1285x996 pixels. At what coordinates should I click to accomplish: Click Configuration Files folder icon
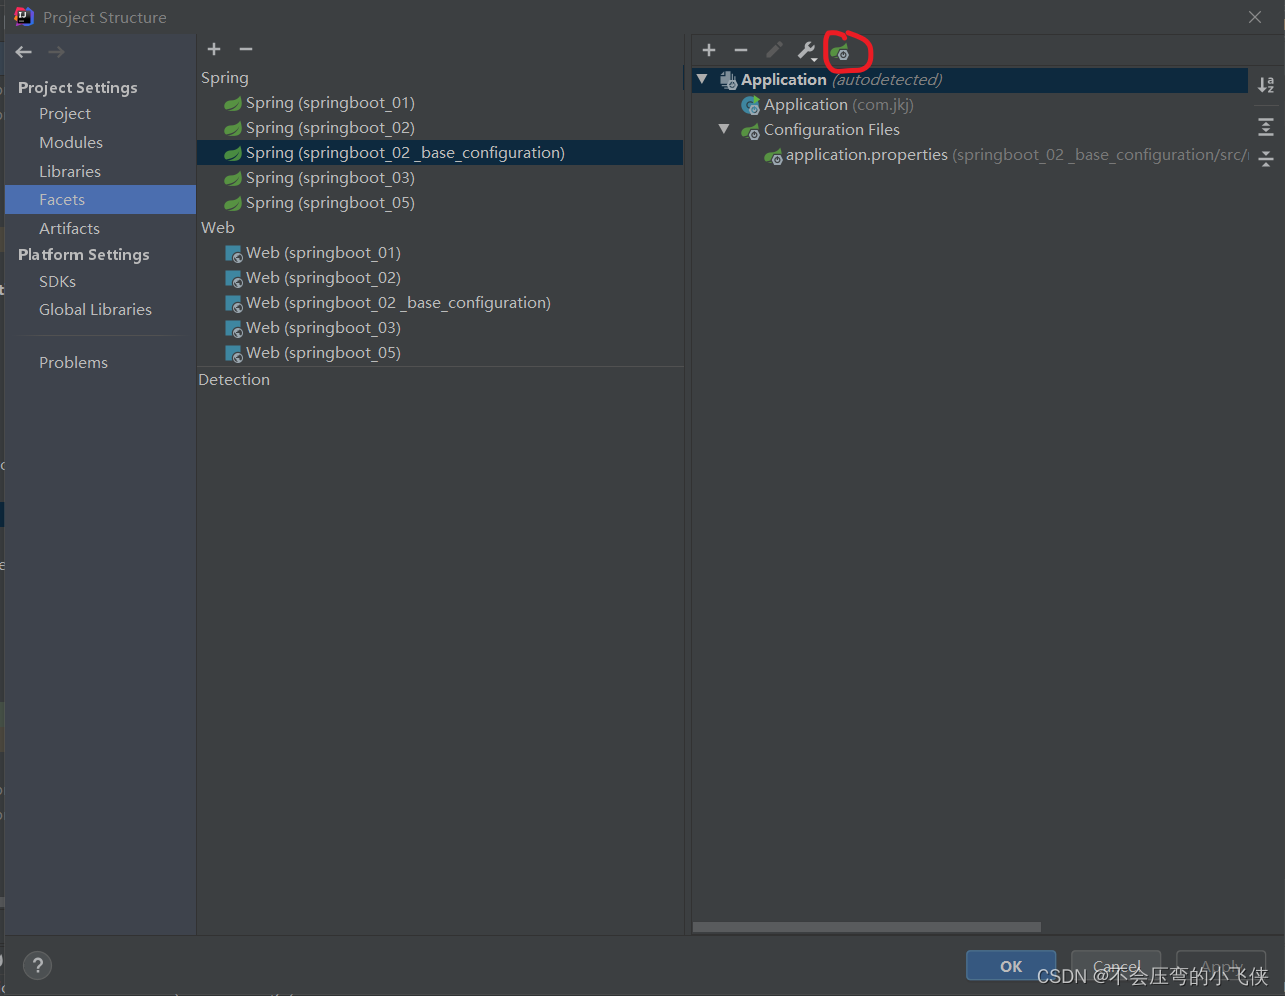coord(750,131)
